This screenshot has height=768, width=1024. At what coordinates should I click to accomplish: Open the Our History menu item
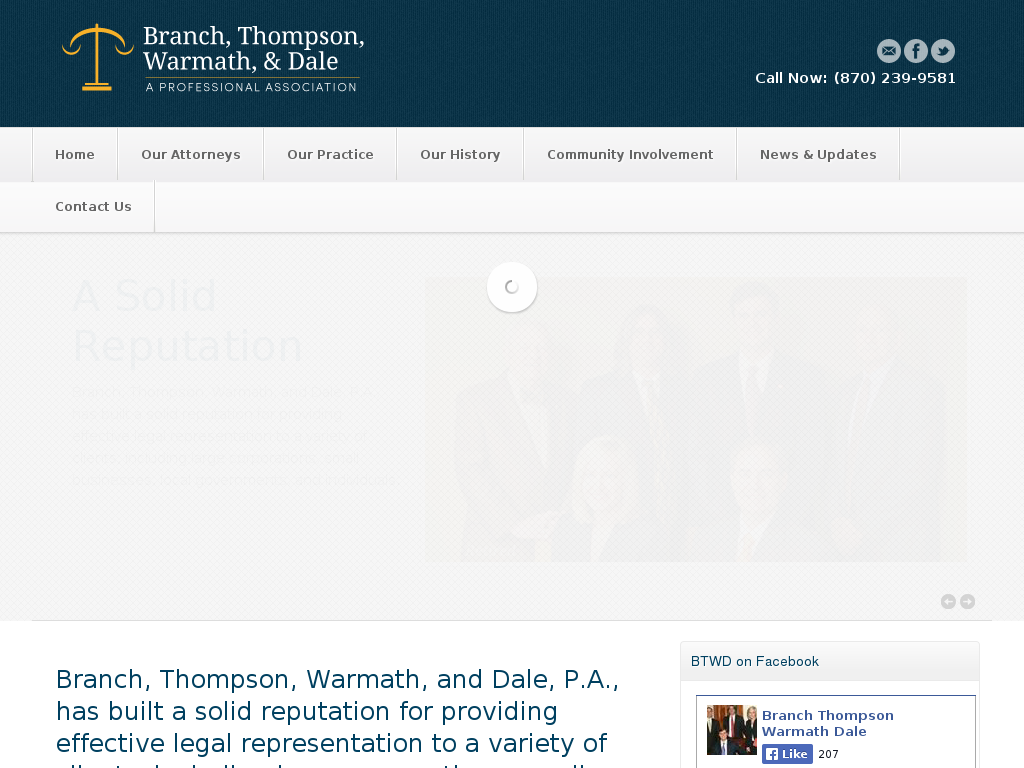[x=460, y=155]
